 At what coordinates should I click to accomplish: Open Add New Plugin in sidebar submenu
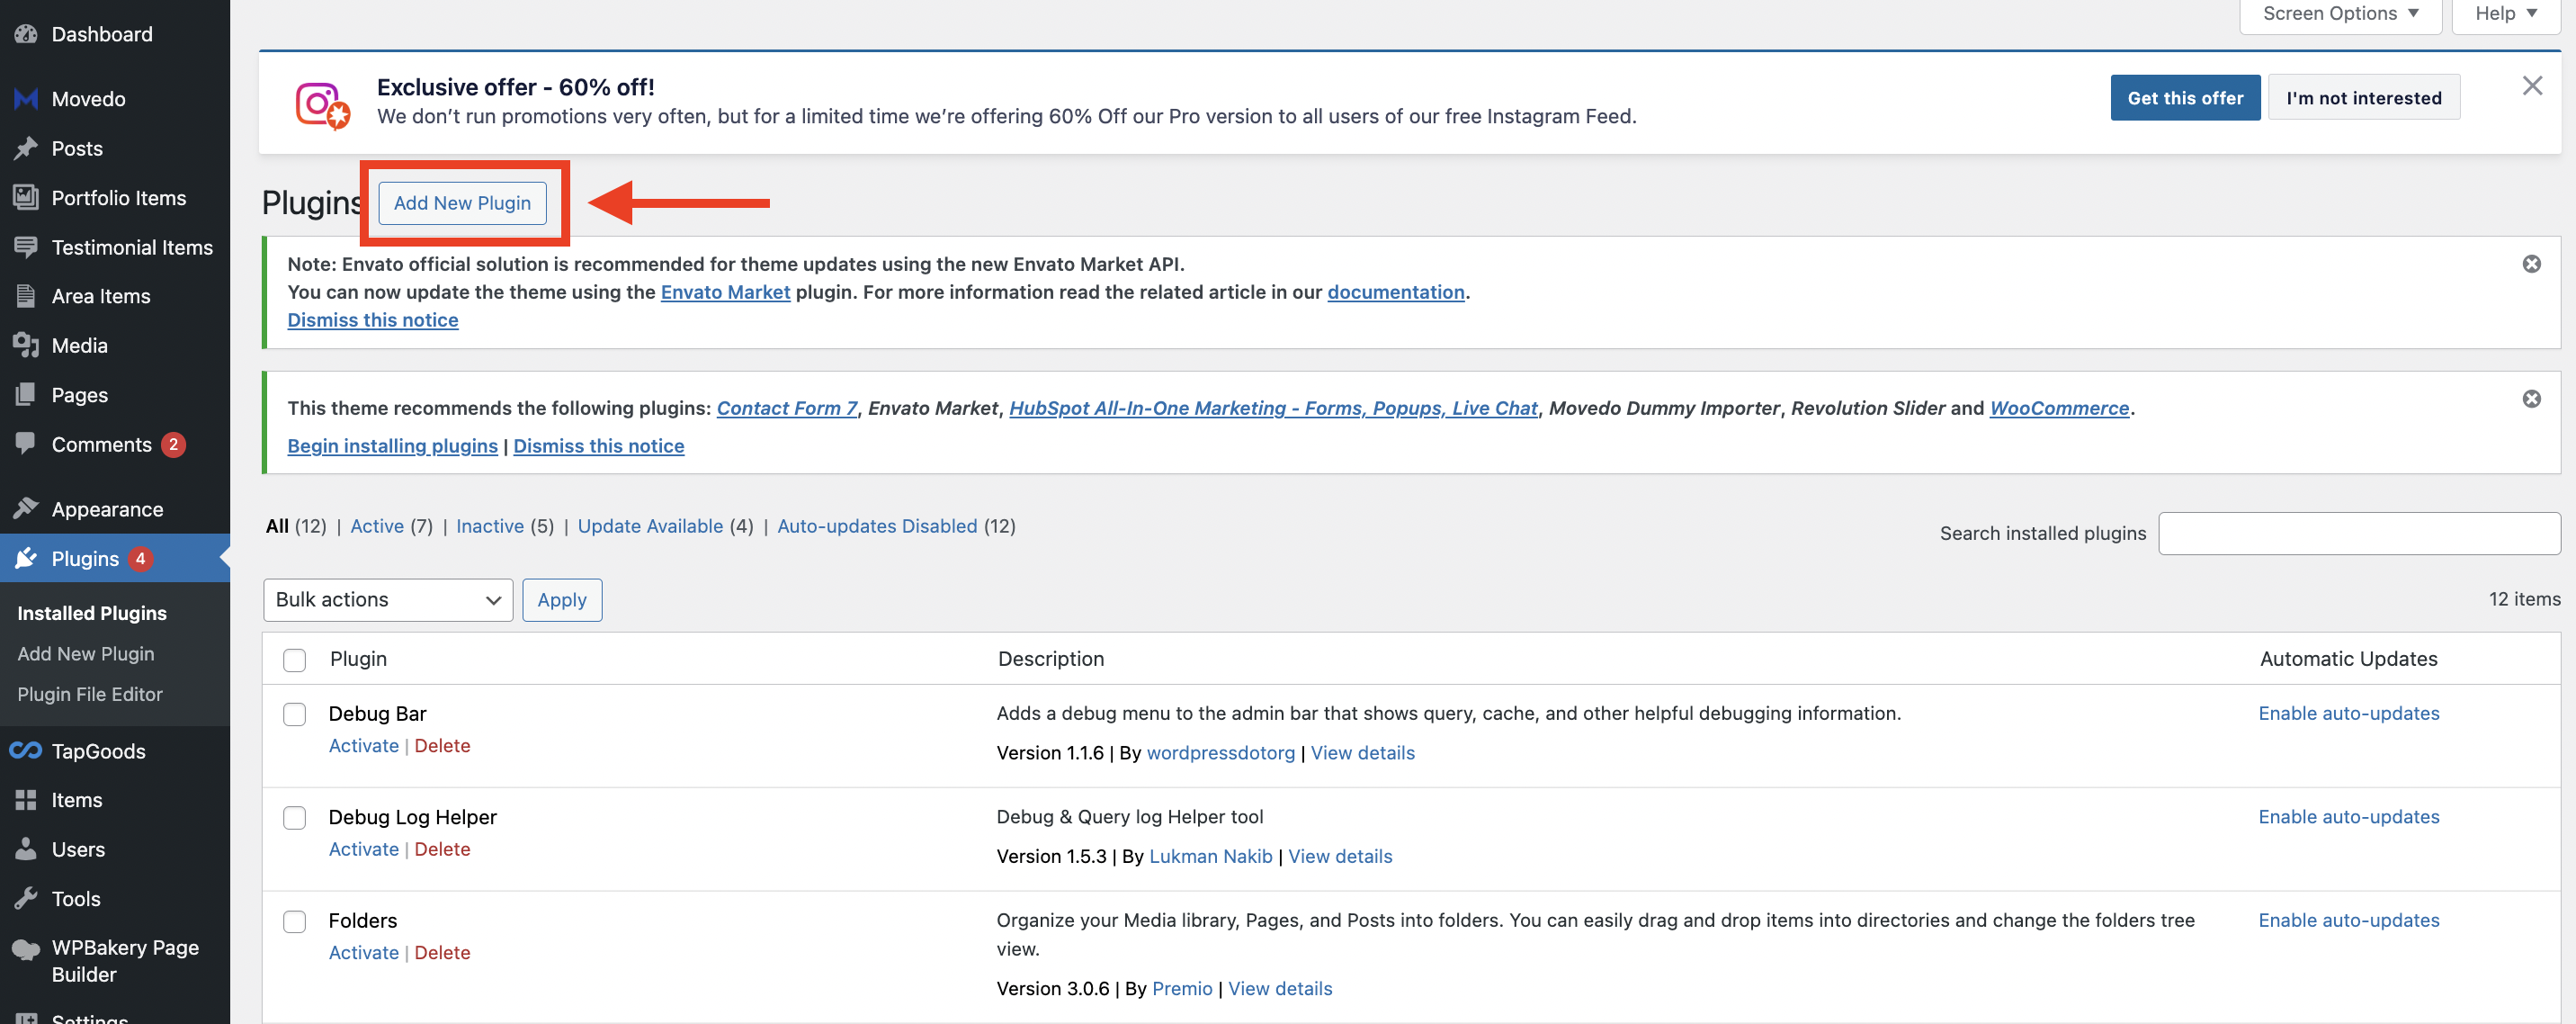click(x=86, y=654)
